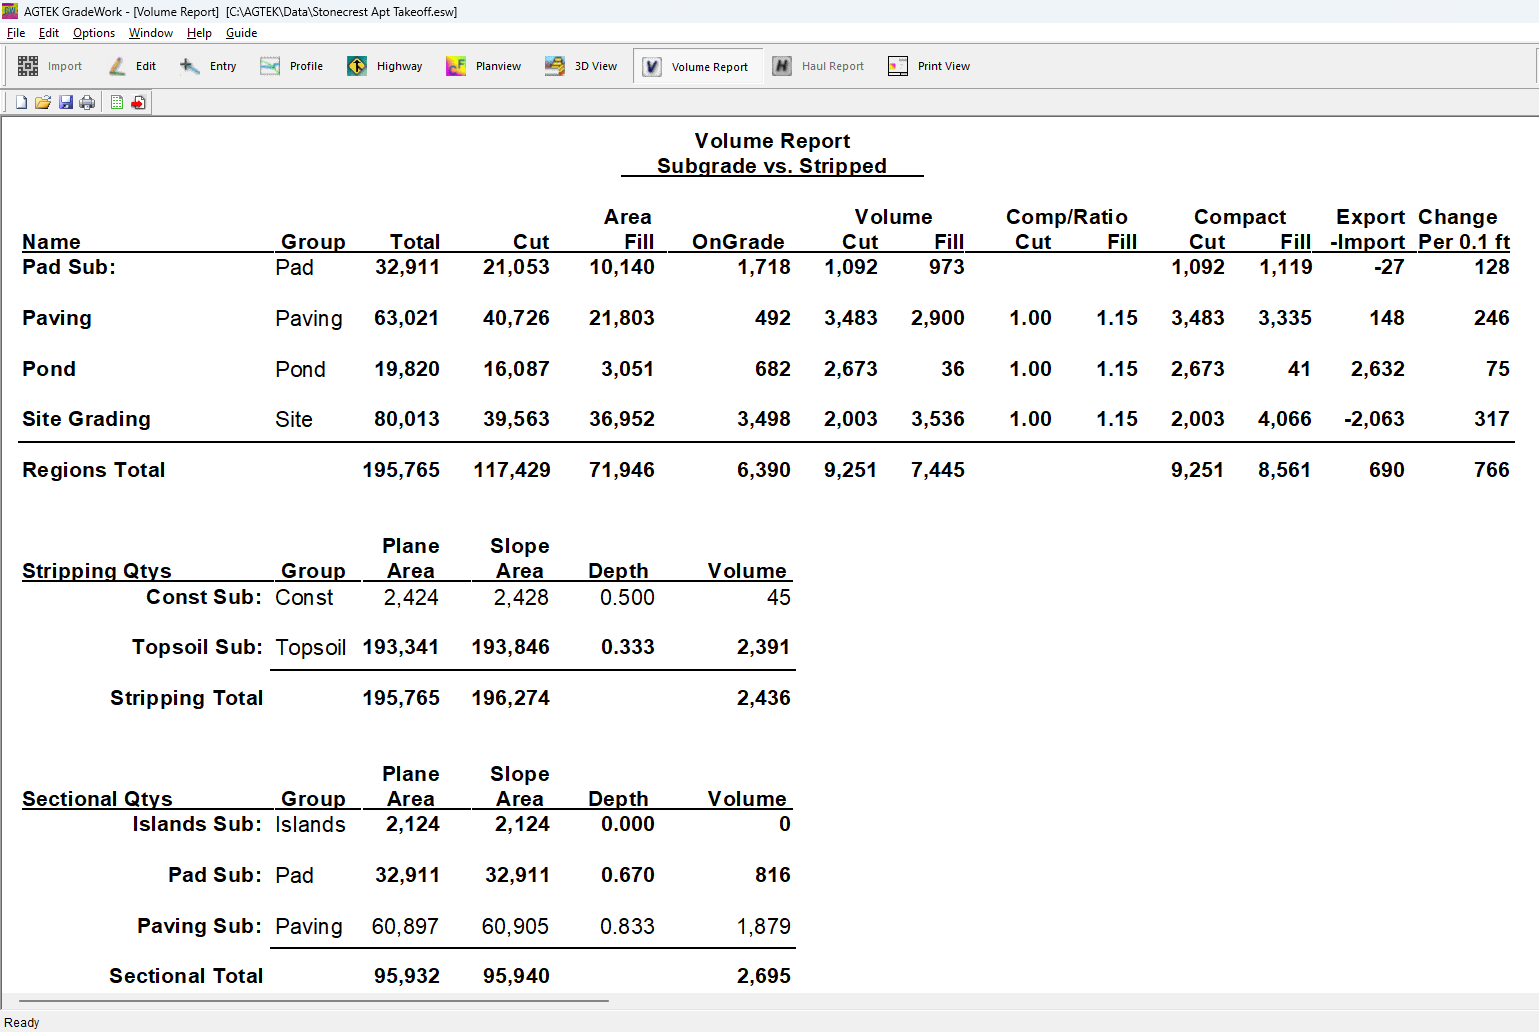Open the File menu
The image size is (1539, 1032).
pyautogui.click(x=16, y=33)
